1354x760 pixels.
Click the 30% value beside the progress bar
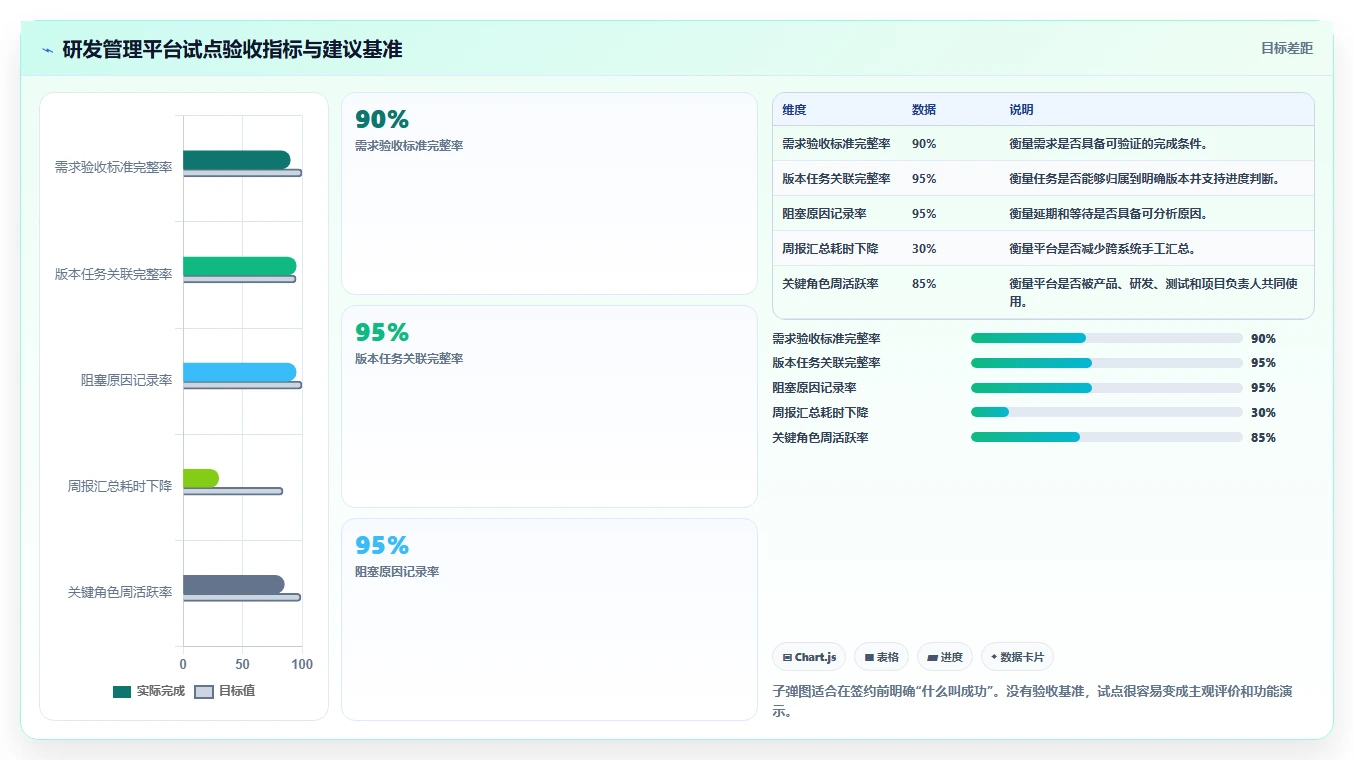click(x=1263, y=413)
